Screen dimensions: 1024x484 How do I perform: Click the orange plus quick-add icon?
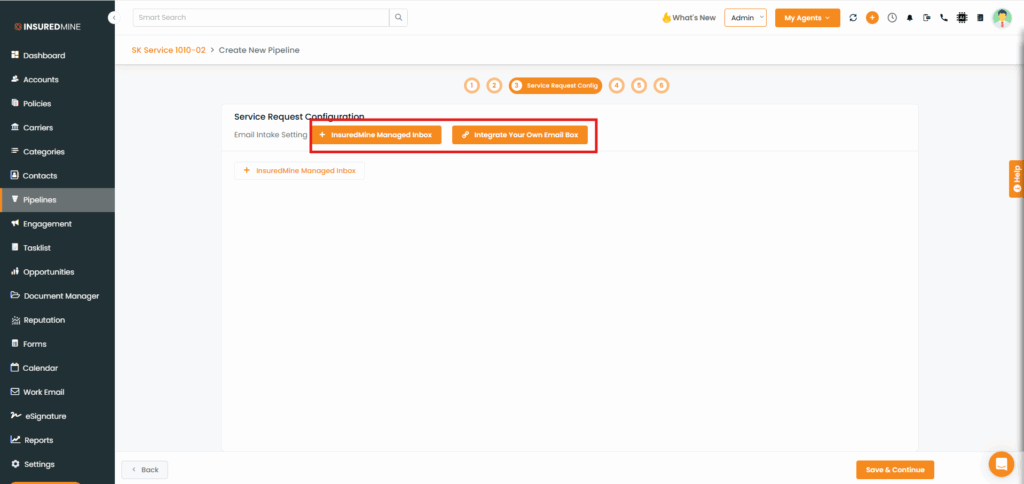tap(872, 18)
